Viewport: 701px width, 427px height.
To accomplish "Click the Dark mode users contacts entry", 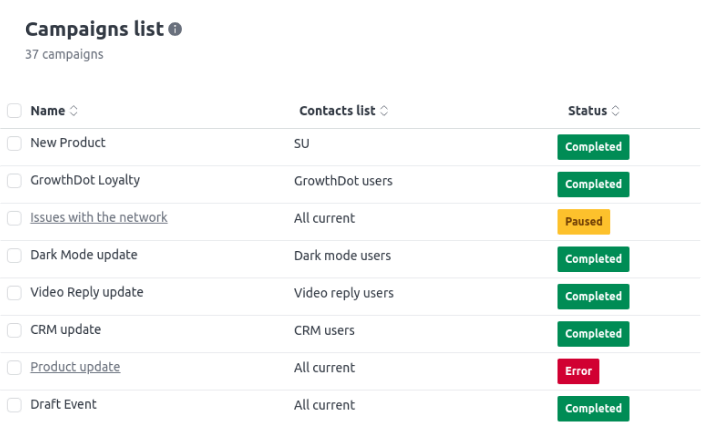I will point(342,256).
